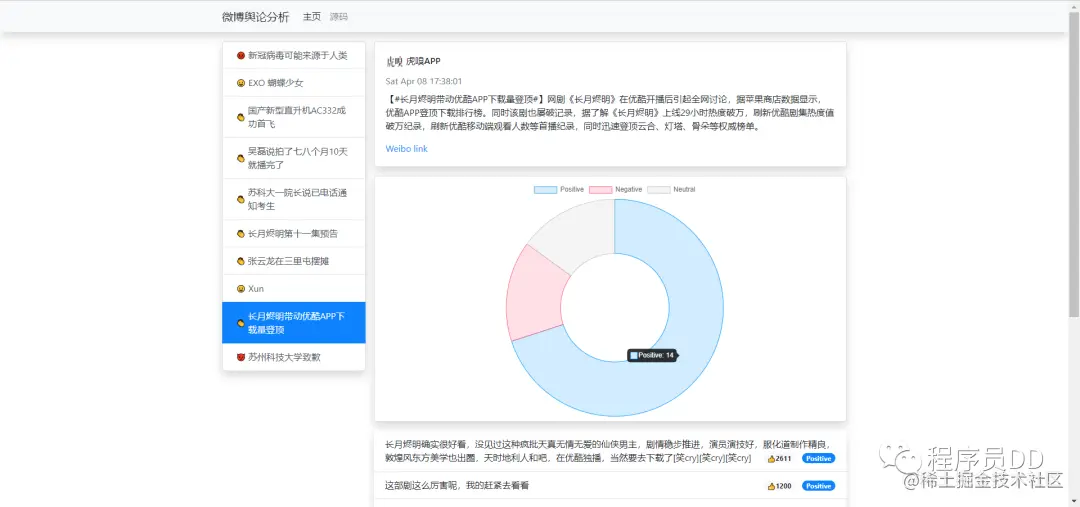This screenshot has width=1080, height=507.
Task: Select the topic EXO 蝴蝶少女
Action: 294,83
